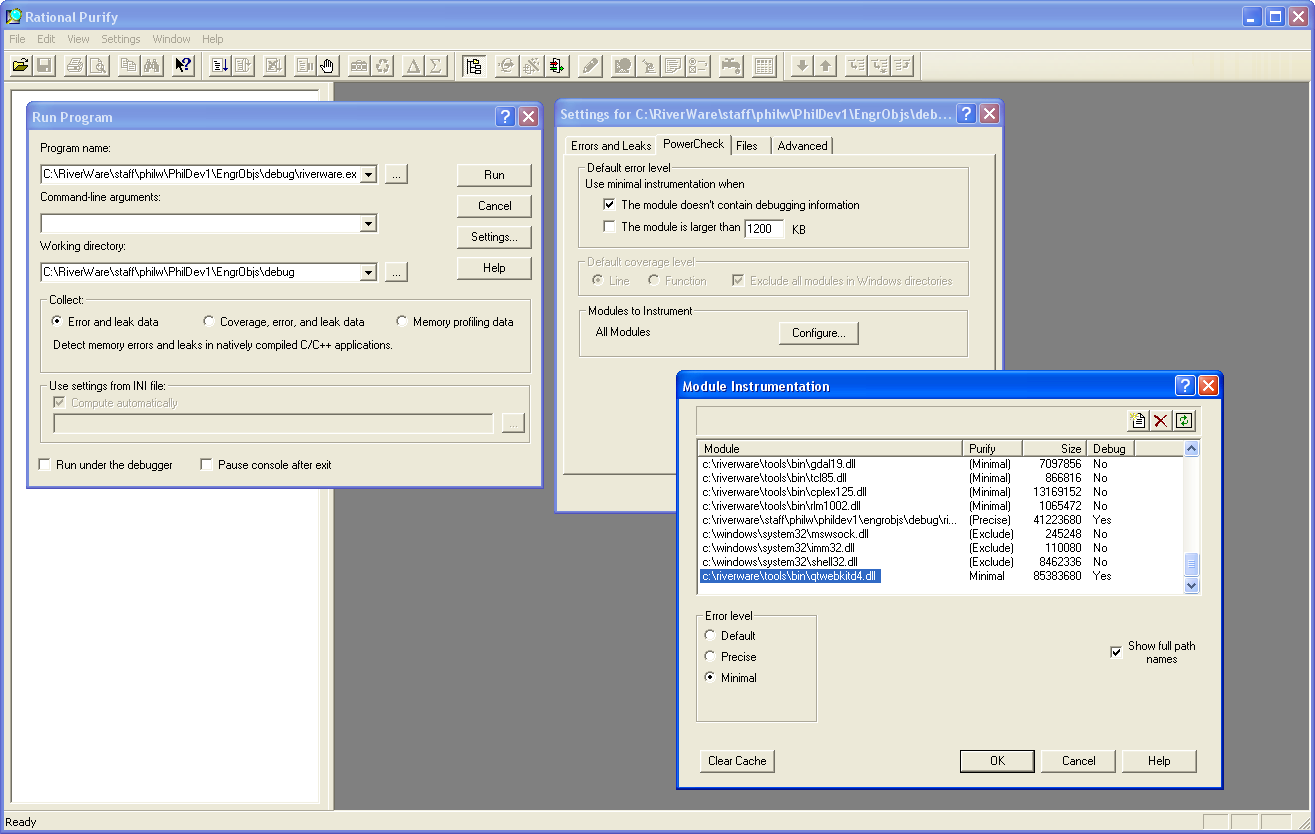Click the up arrow toolbar icon
Image resolution: width=1315 pixels, height=834 pixels.
click(824, 66)
